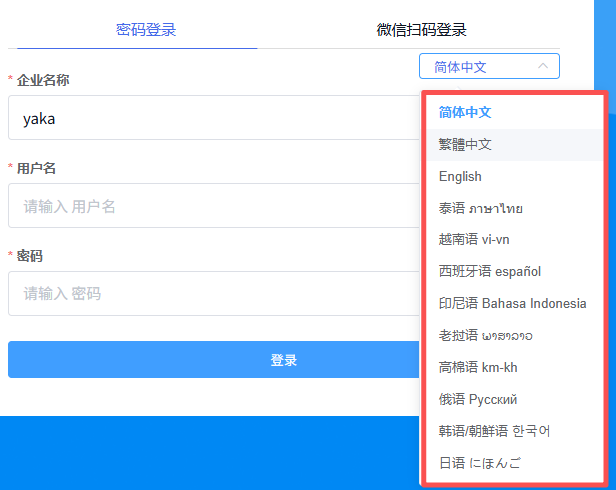616x490 pixels.
Task: Choose Spanish option 西班牙语 español
Action: click(x=490, y=272)
